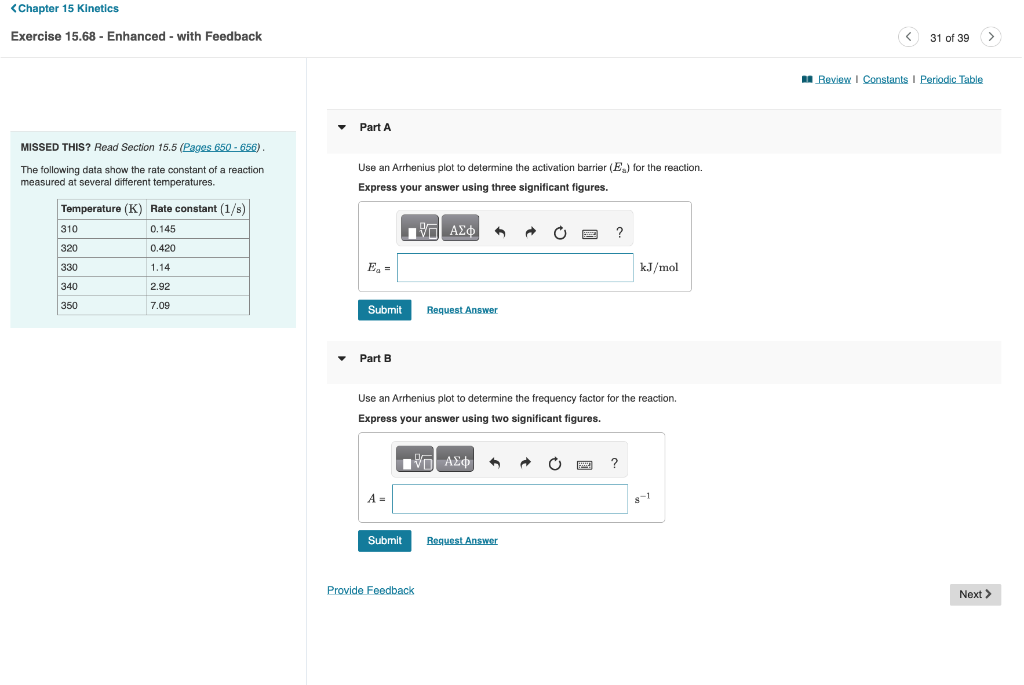This screenshot has height=685, width=1024.
Task: Collapse the Part B section
Action: pos(342,358)
